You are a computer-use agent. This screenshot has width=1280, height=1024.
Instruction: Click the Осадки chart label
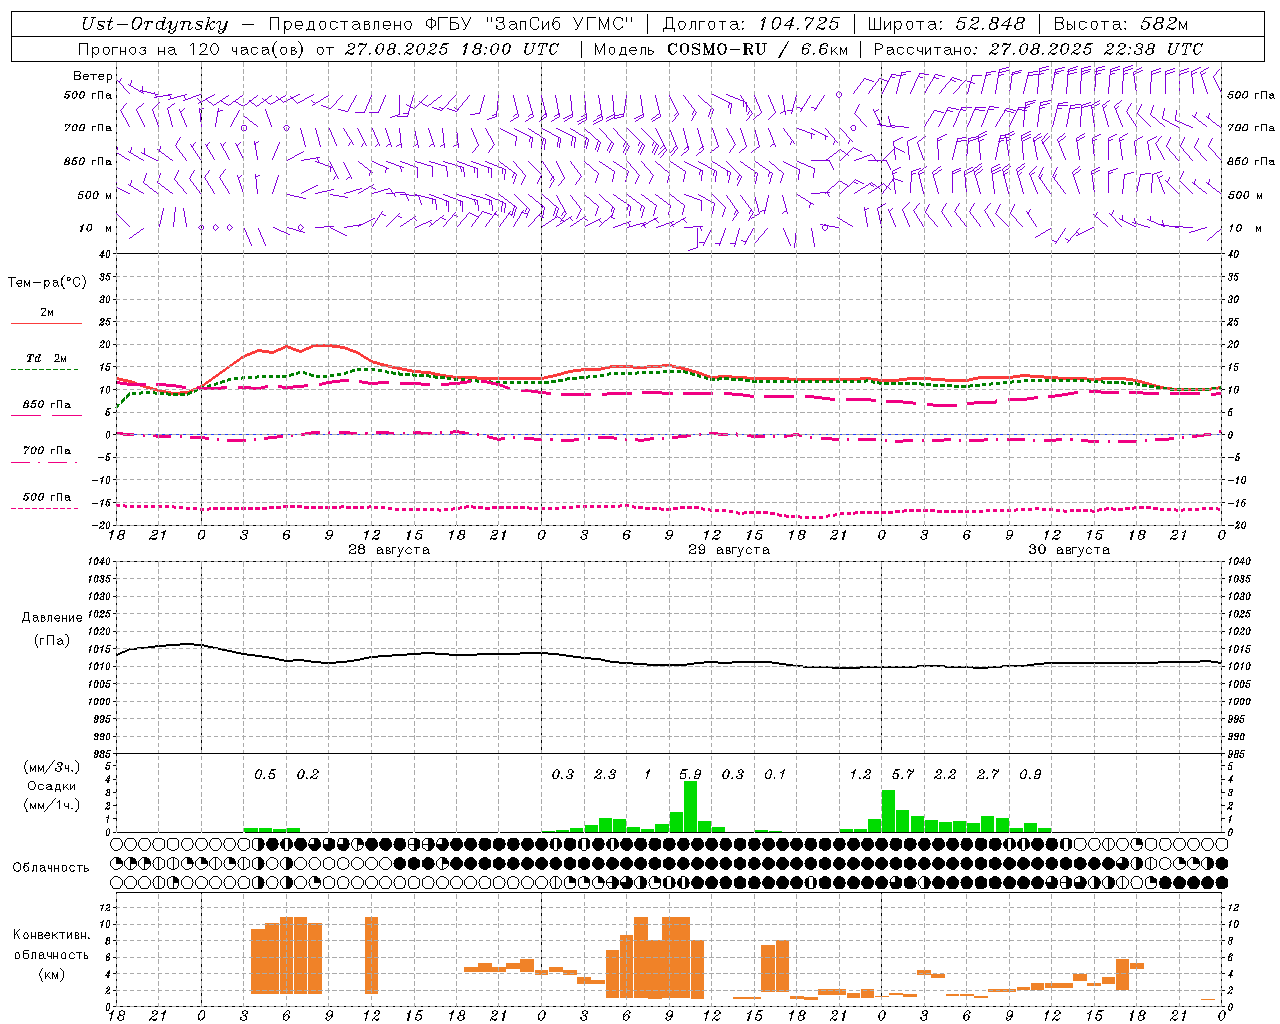51,786
